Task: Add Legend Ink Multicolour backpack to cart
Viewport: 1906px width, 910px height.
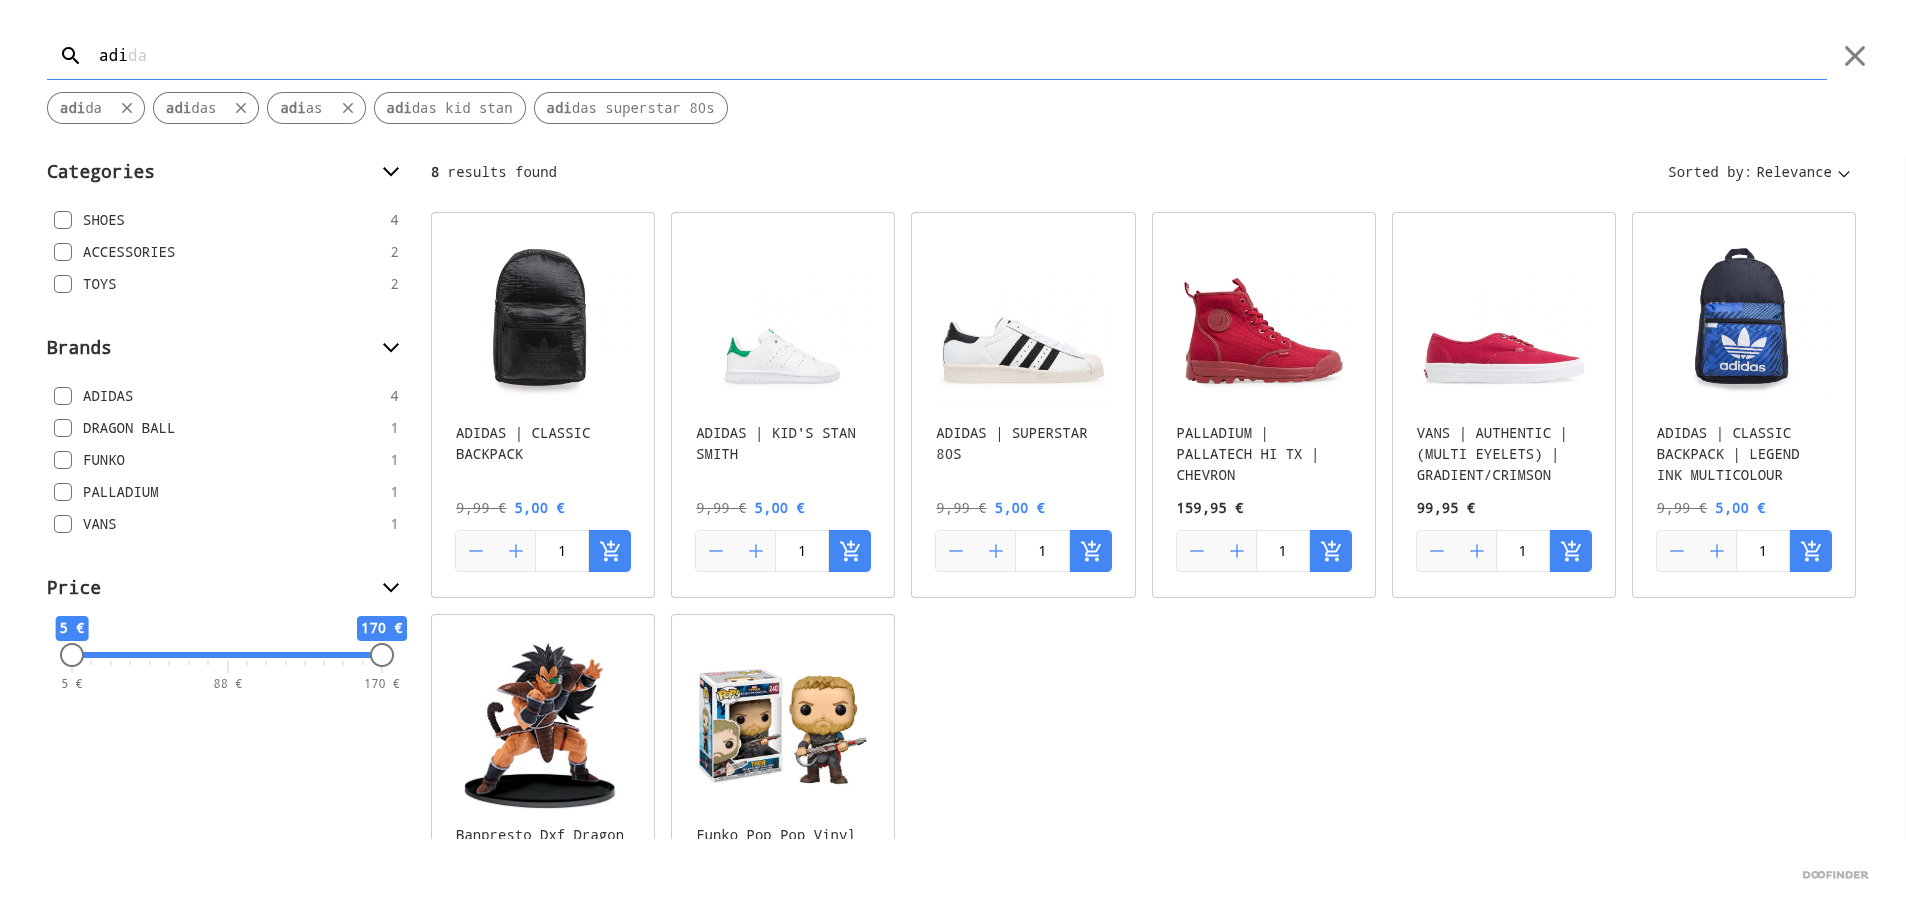Action: (x=1810, y=551)
